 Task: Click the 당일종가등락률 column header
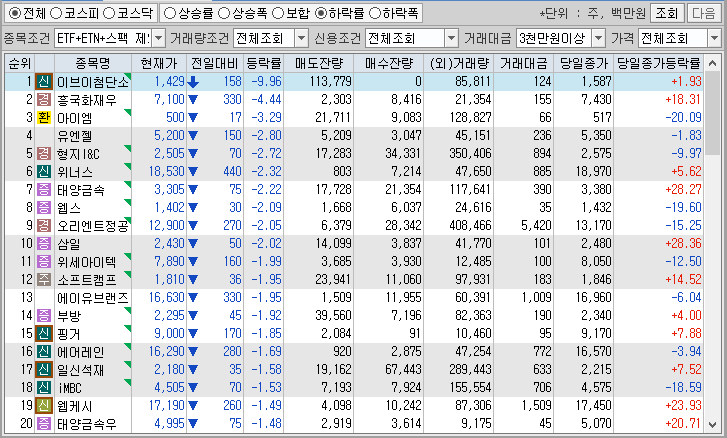(658, 63)
